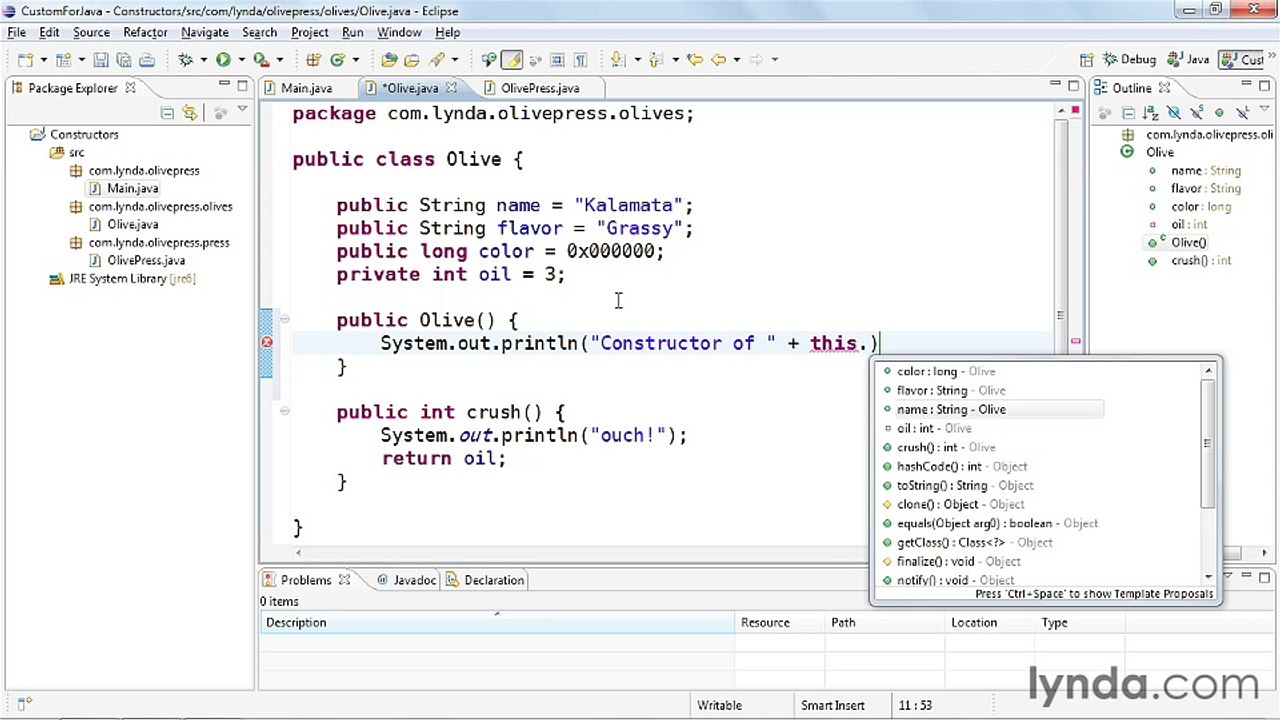This screenshot has width=1280, height=720.
Task: Run the program with green Run icon
Action: [x=223, y=60]
